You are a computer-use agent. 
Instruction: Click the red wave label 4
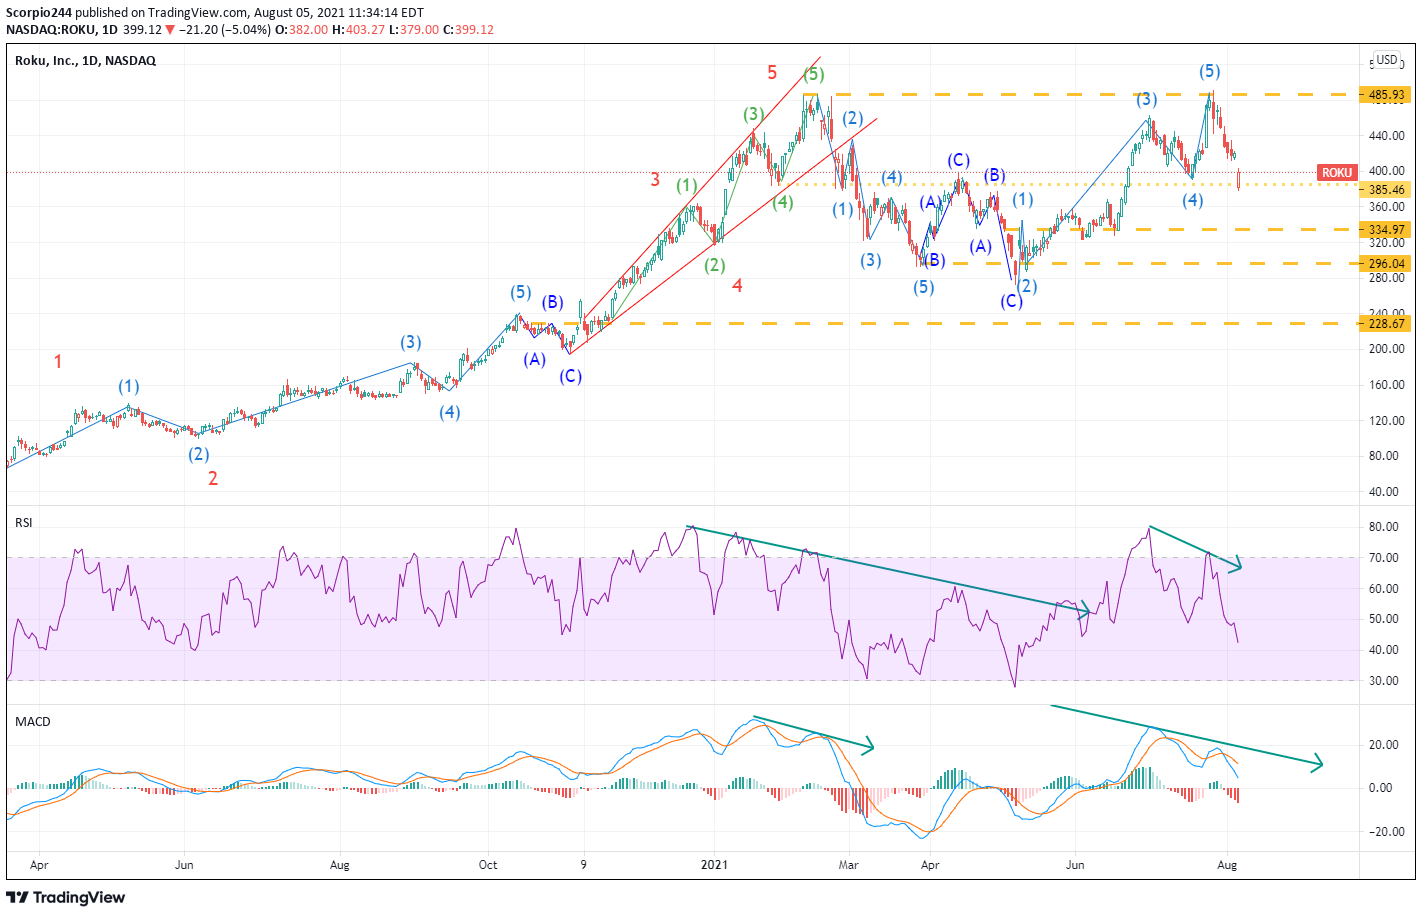(737, 285)
